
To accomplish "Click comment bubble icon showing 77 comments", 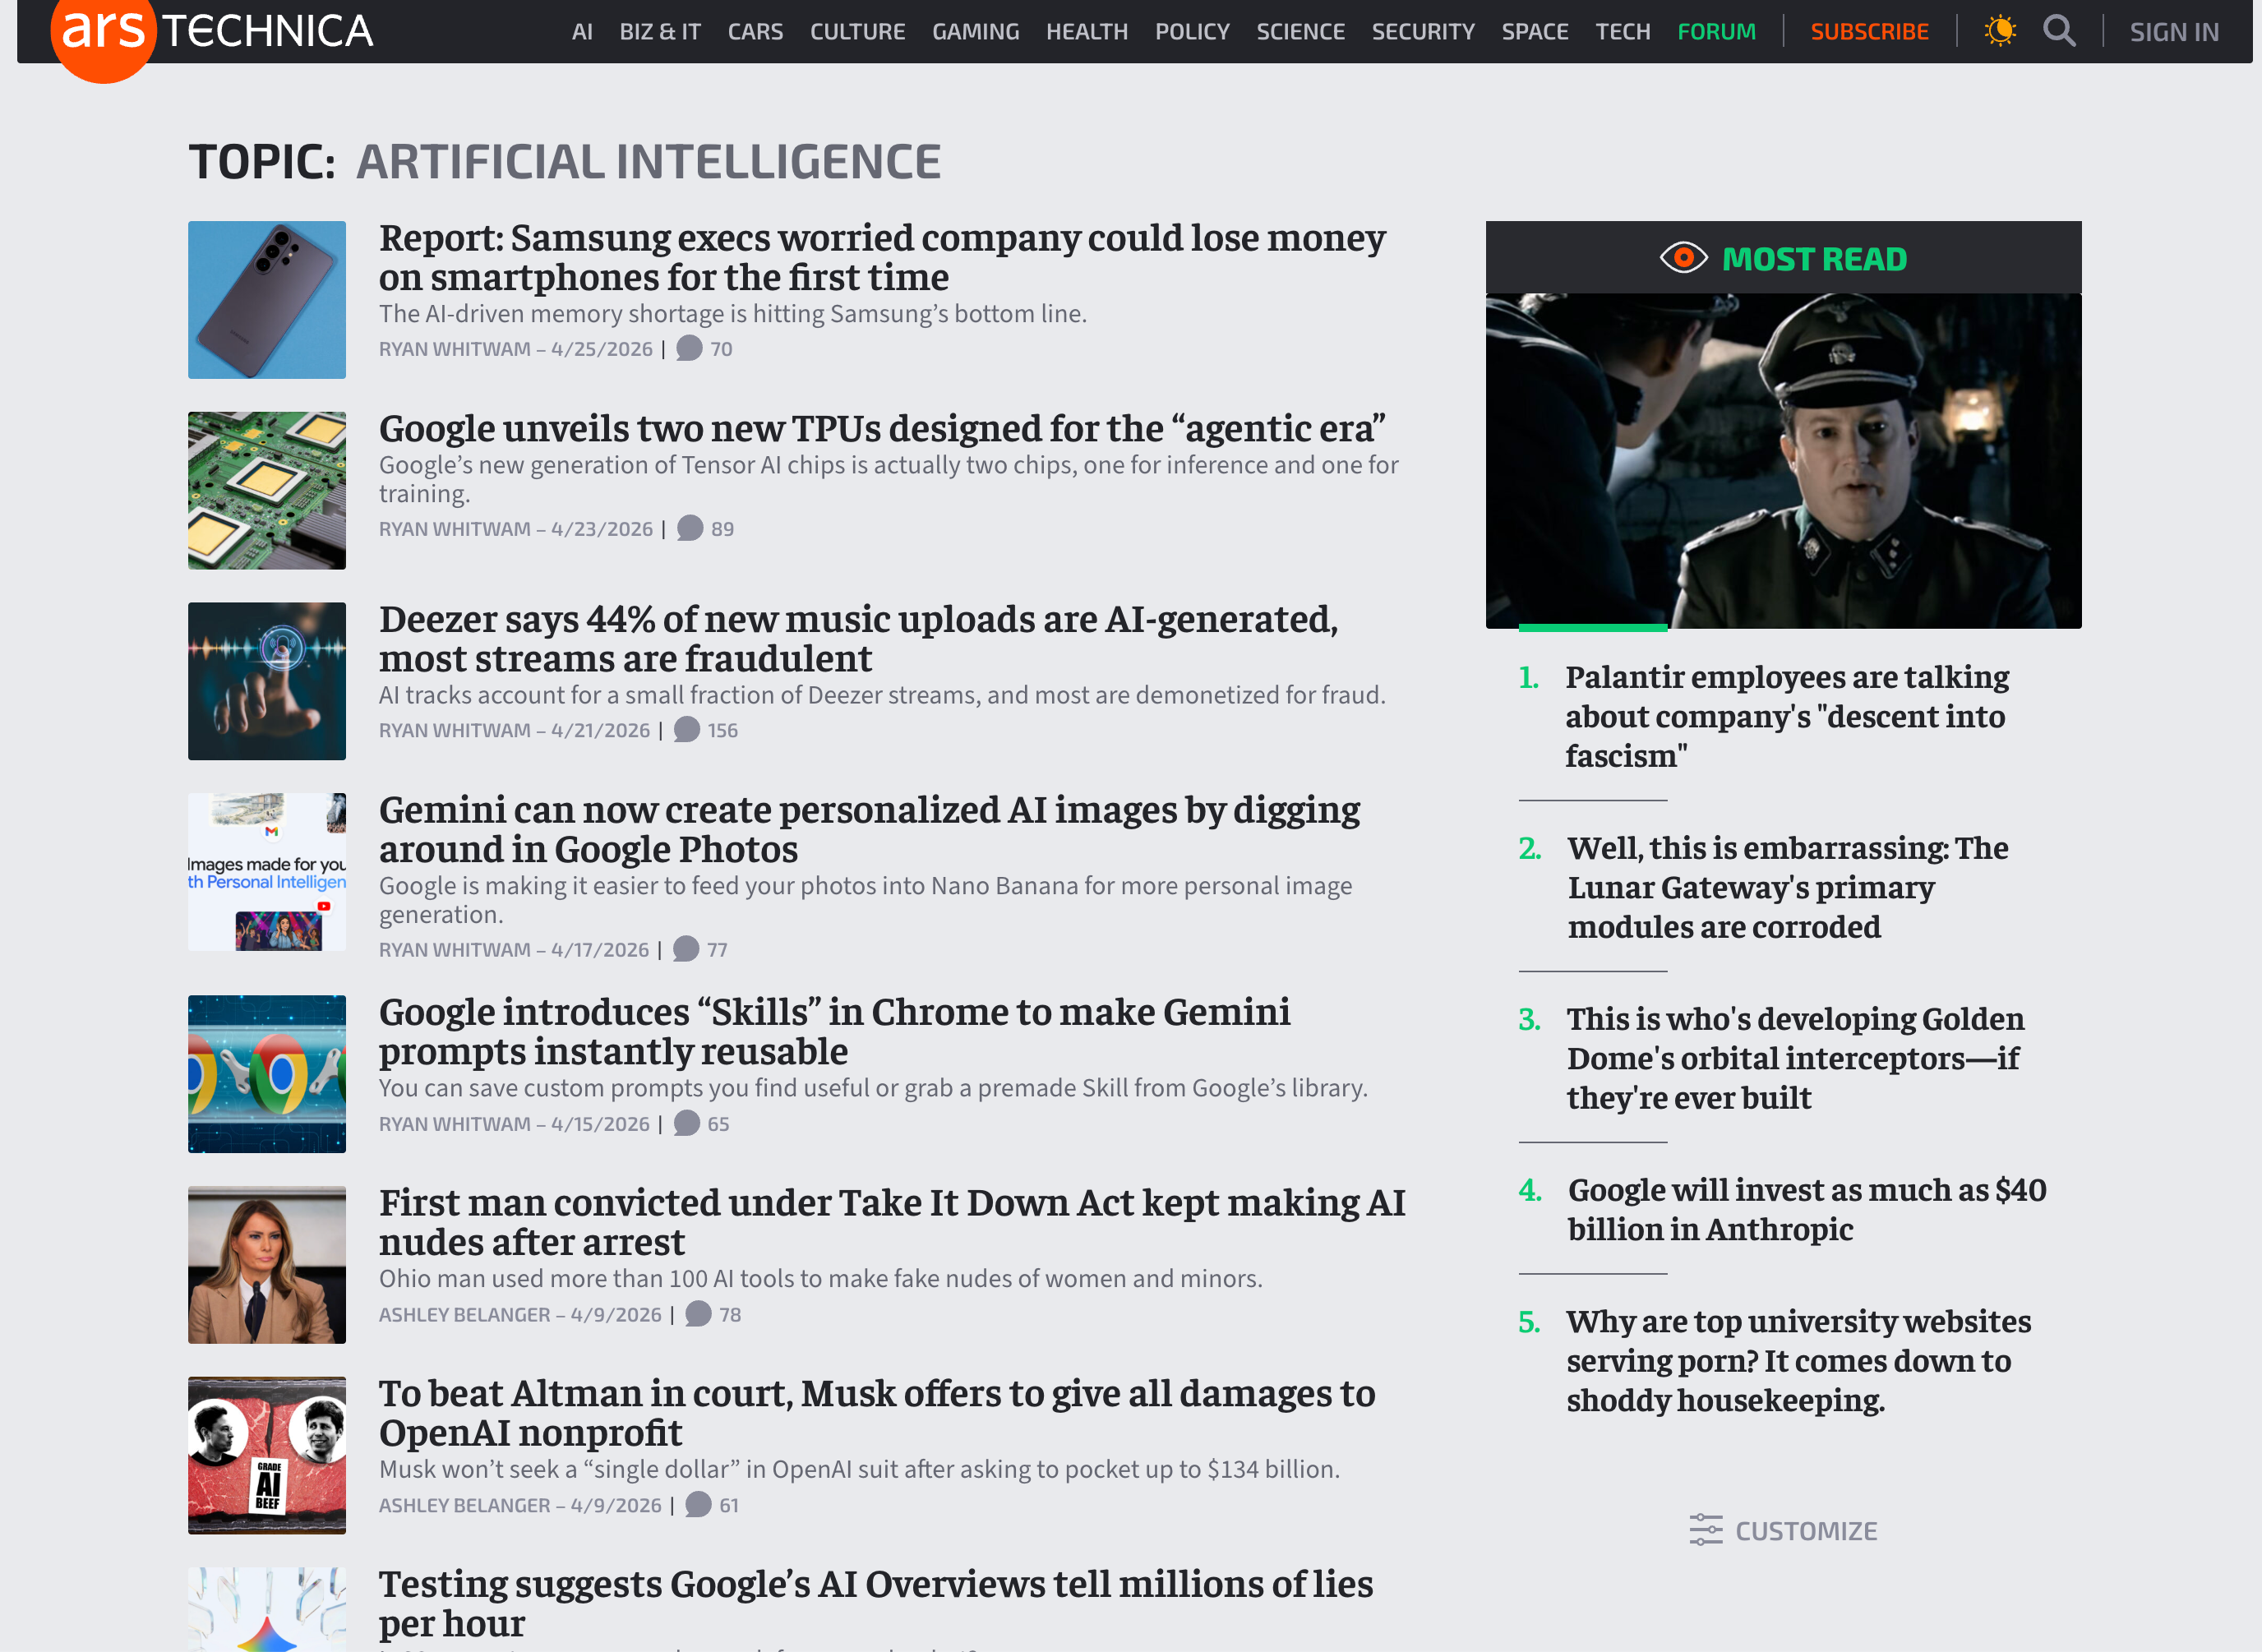I will click(686, 949).
